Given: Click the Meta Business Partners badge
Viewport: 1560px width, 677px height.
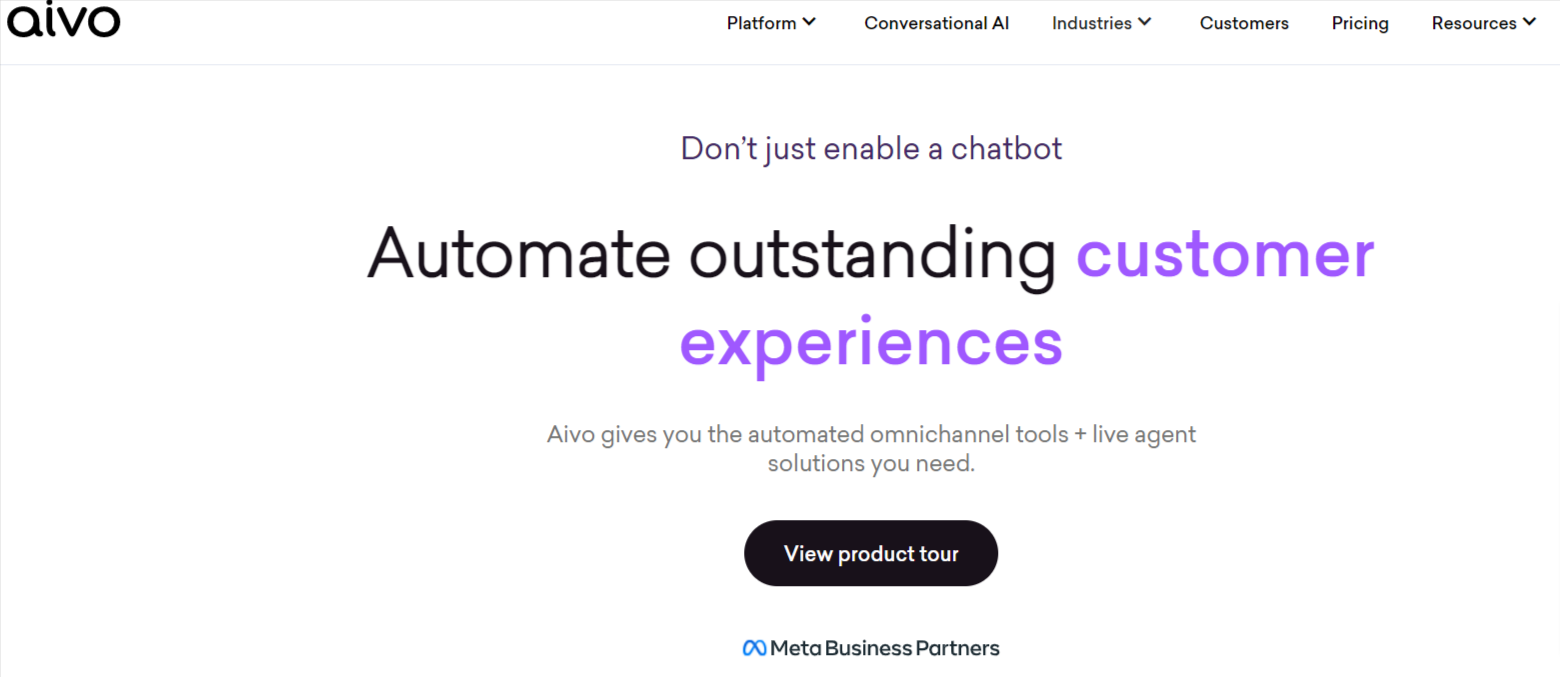Looking at the screenshot, I should click(870, 647).
